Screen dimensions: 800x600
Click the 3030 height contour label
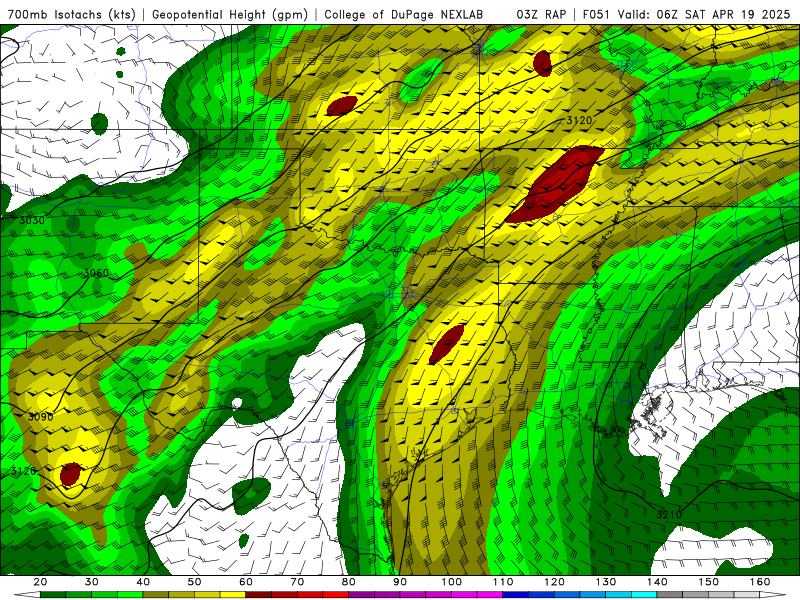(32, 220)
